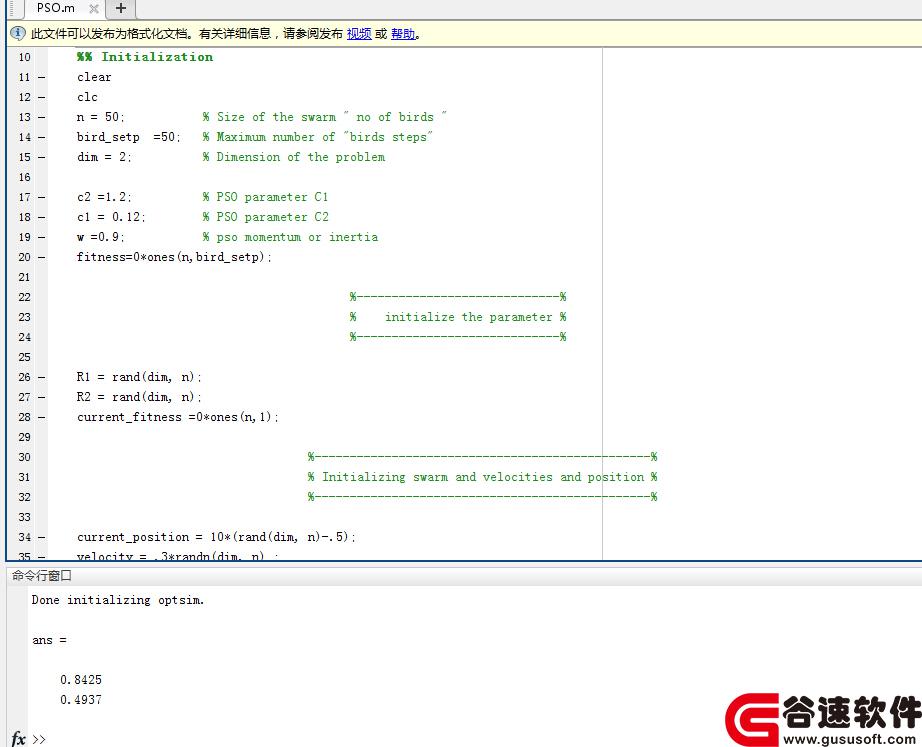Click the 'PSO parameter C1' comment
922x747 pixels.
pos(266,197)
